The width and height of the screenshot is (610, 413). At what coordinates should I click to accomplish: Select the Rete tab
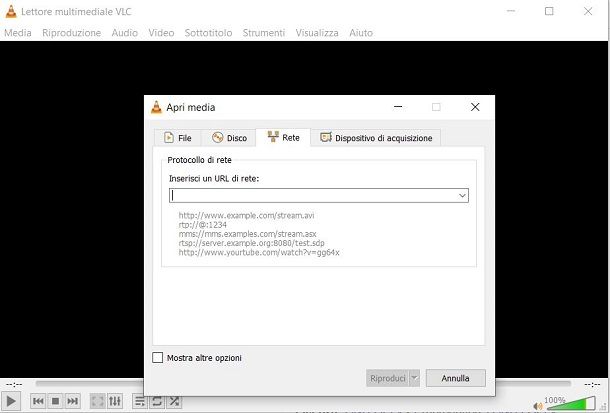(x=283, y=137)
